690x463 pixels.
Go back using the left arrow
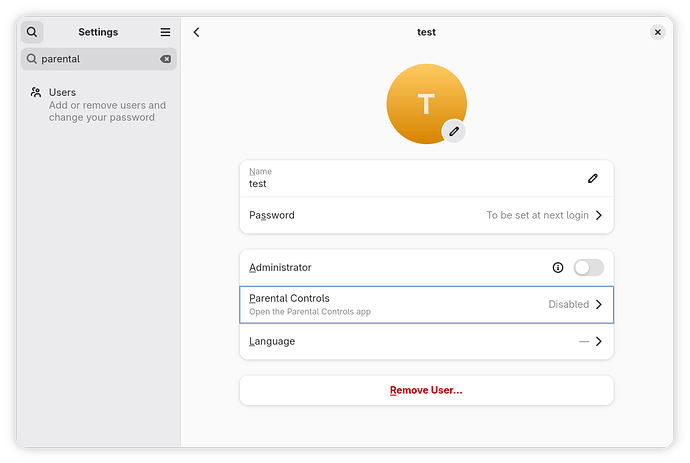(x=197, y=32)
